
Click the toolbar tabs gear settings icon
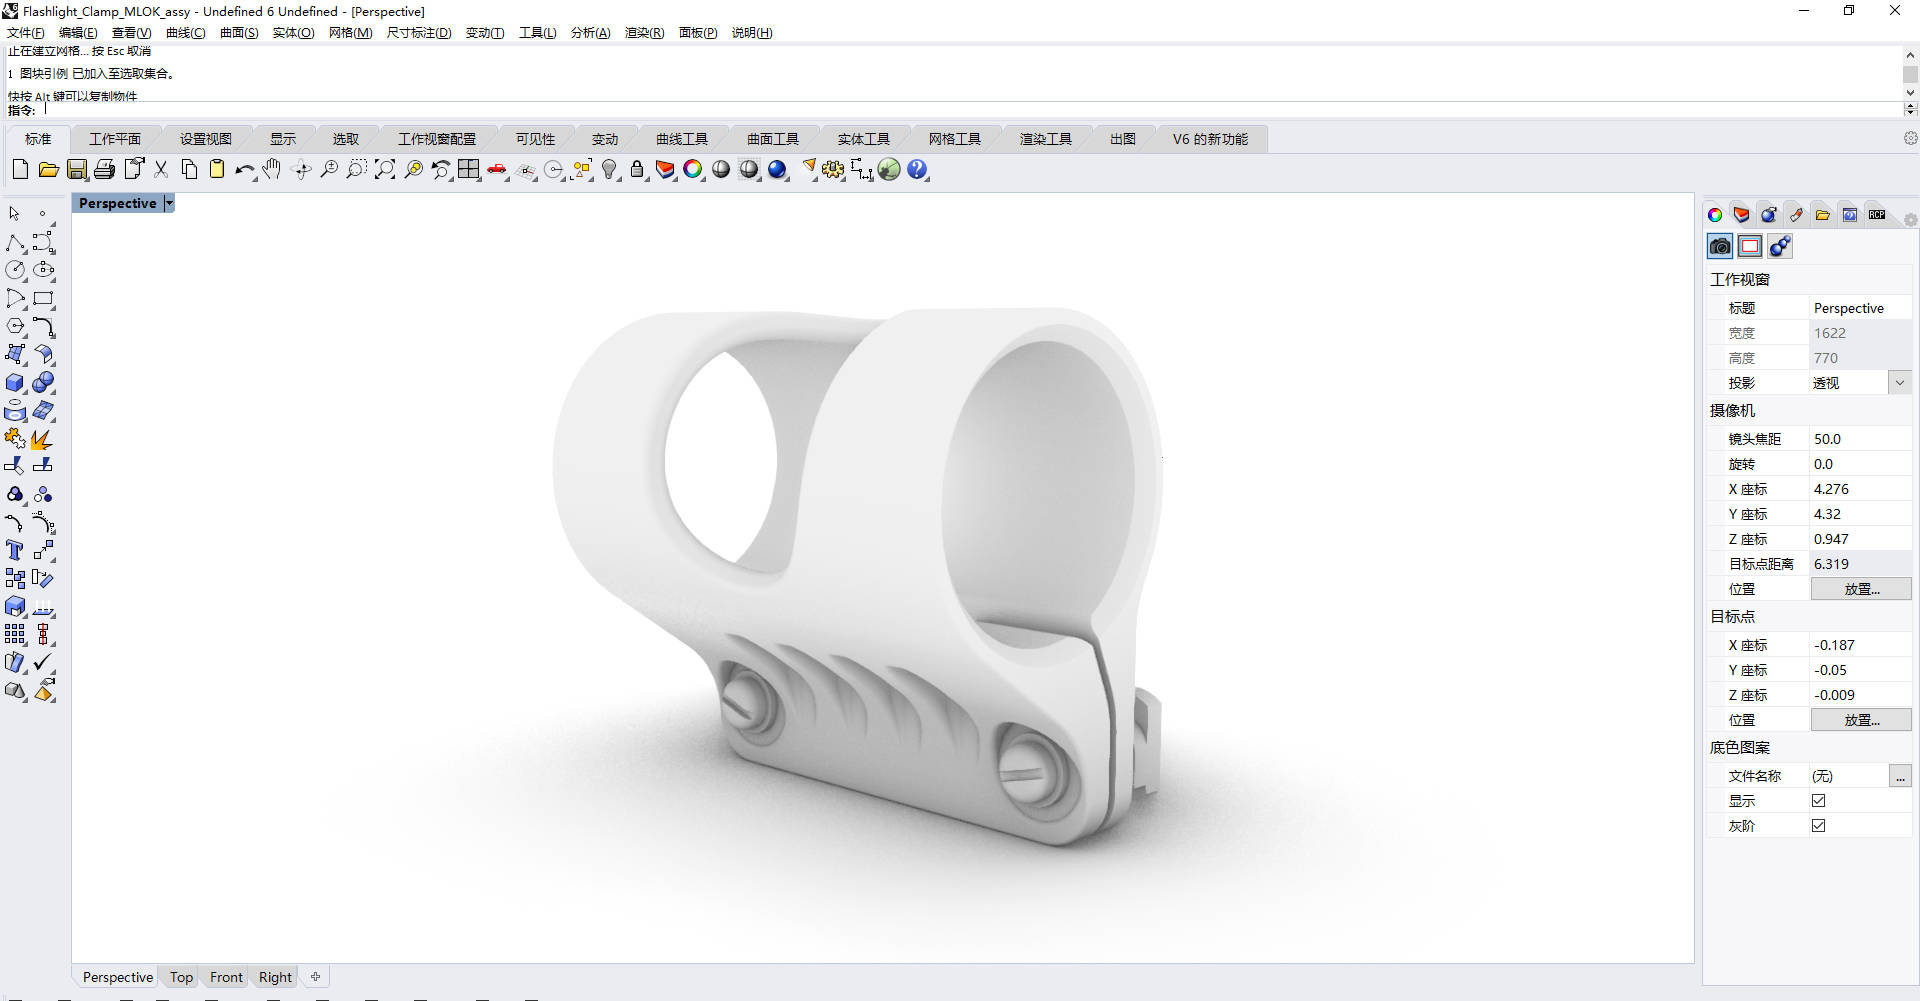click(x=1910, y=139)
